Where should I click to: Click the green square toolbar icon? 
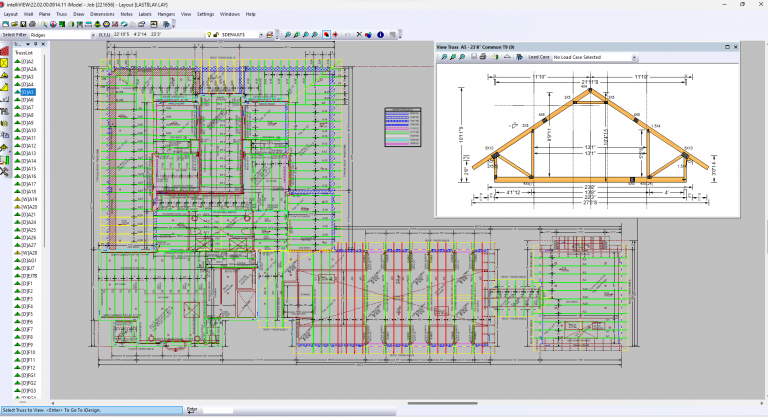coord(62,24)
